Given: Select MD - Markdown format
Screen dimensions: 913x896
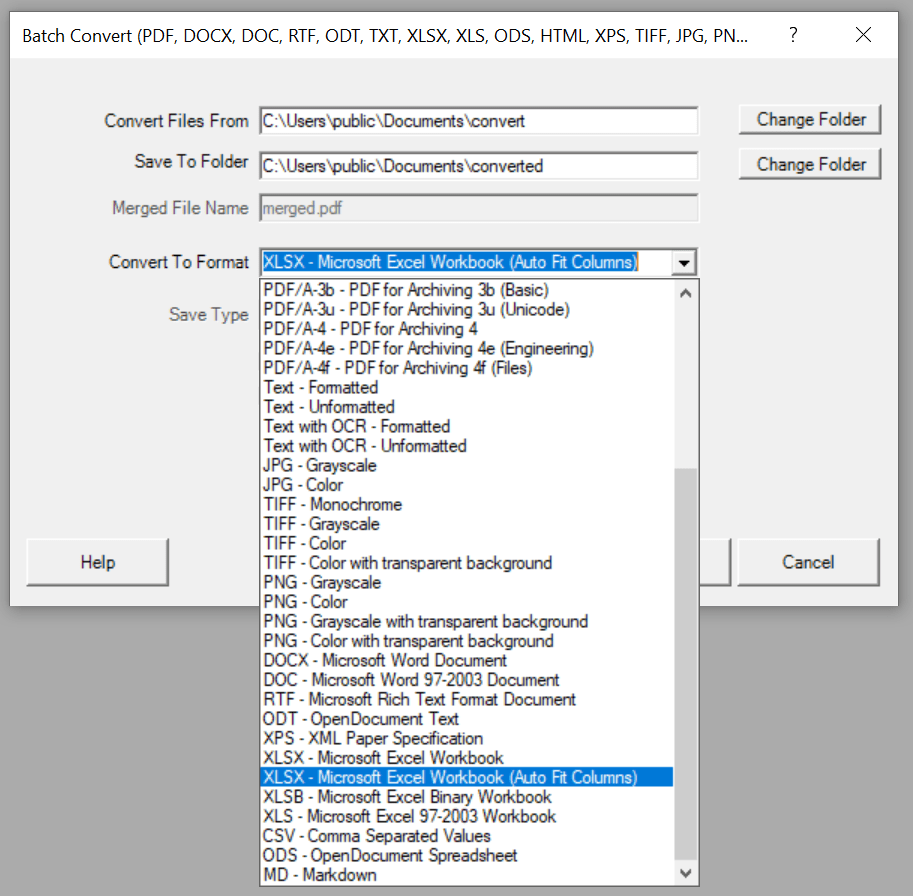Looking at the screenshot, I should click(466, 875).
